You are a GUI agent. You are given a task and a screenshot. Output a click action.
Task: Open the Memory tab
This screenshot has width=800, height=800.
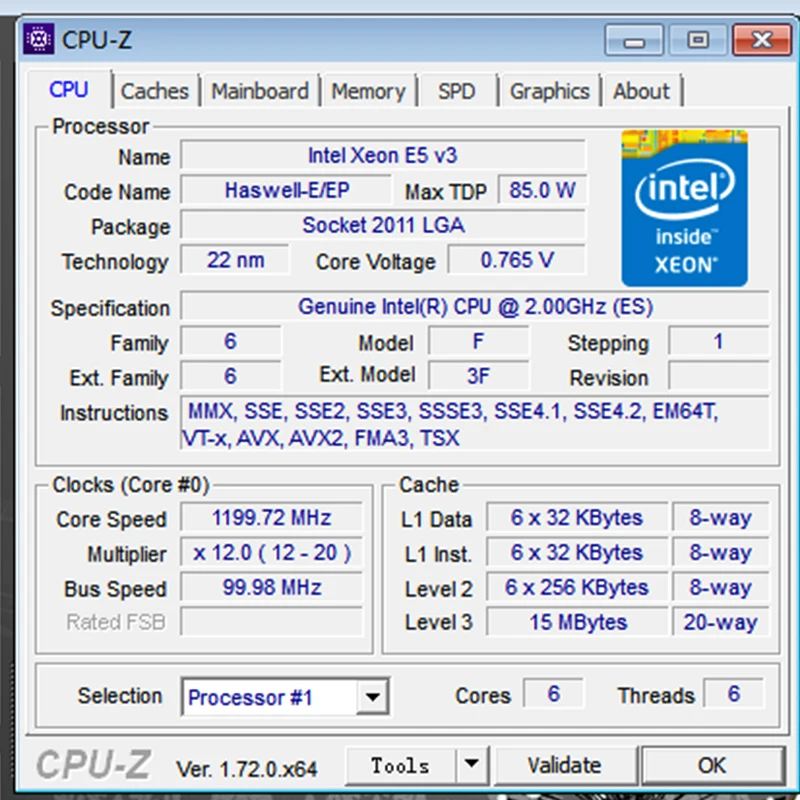[368, 92]
